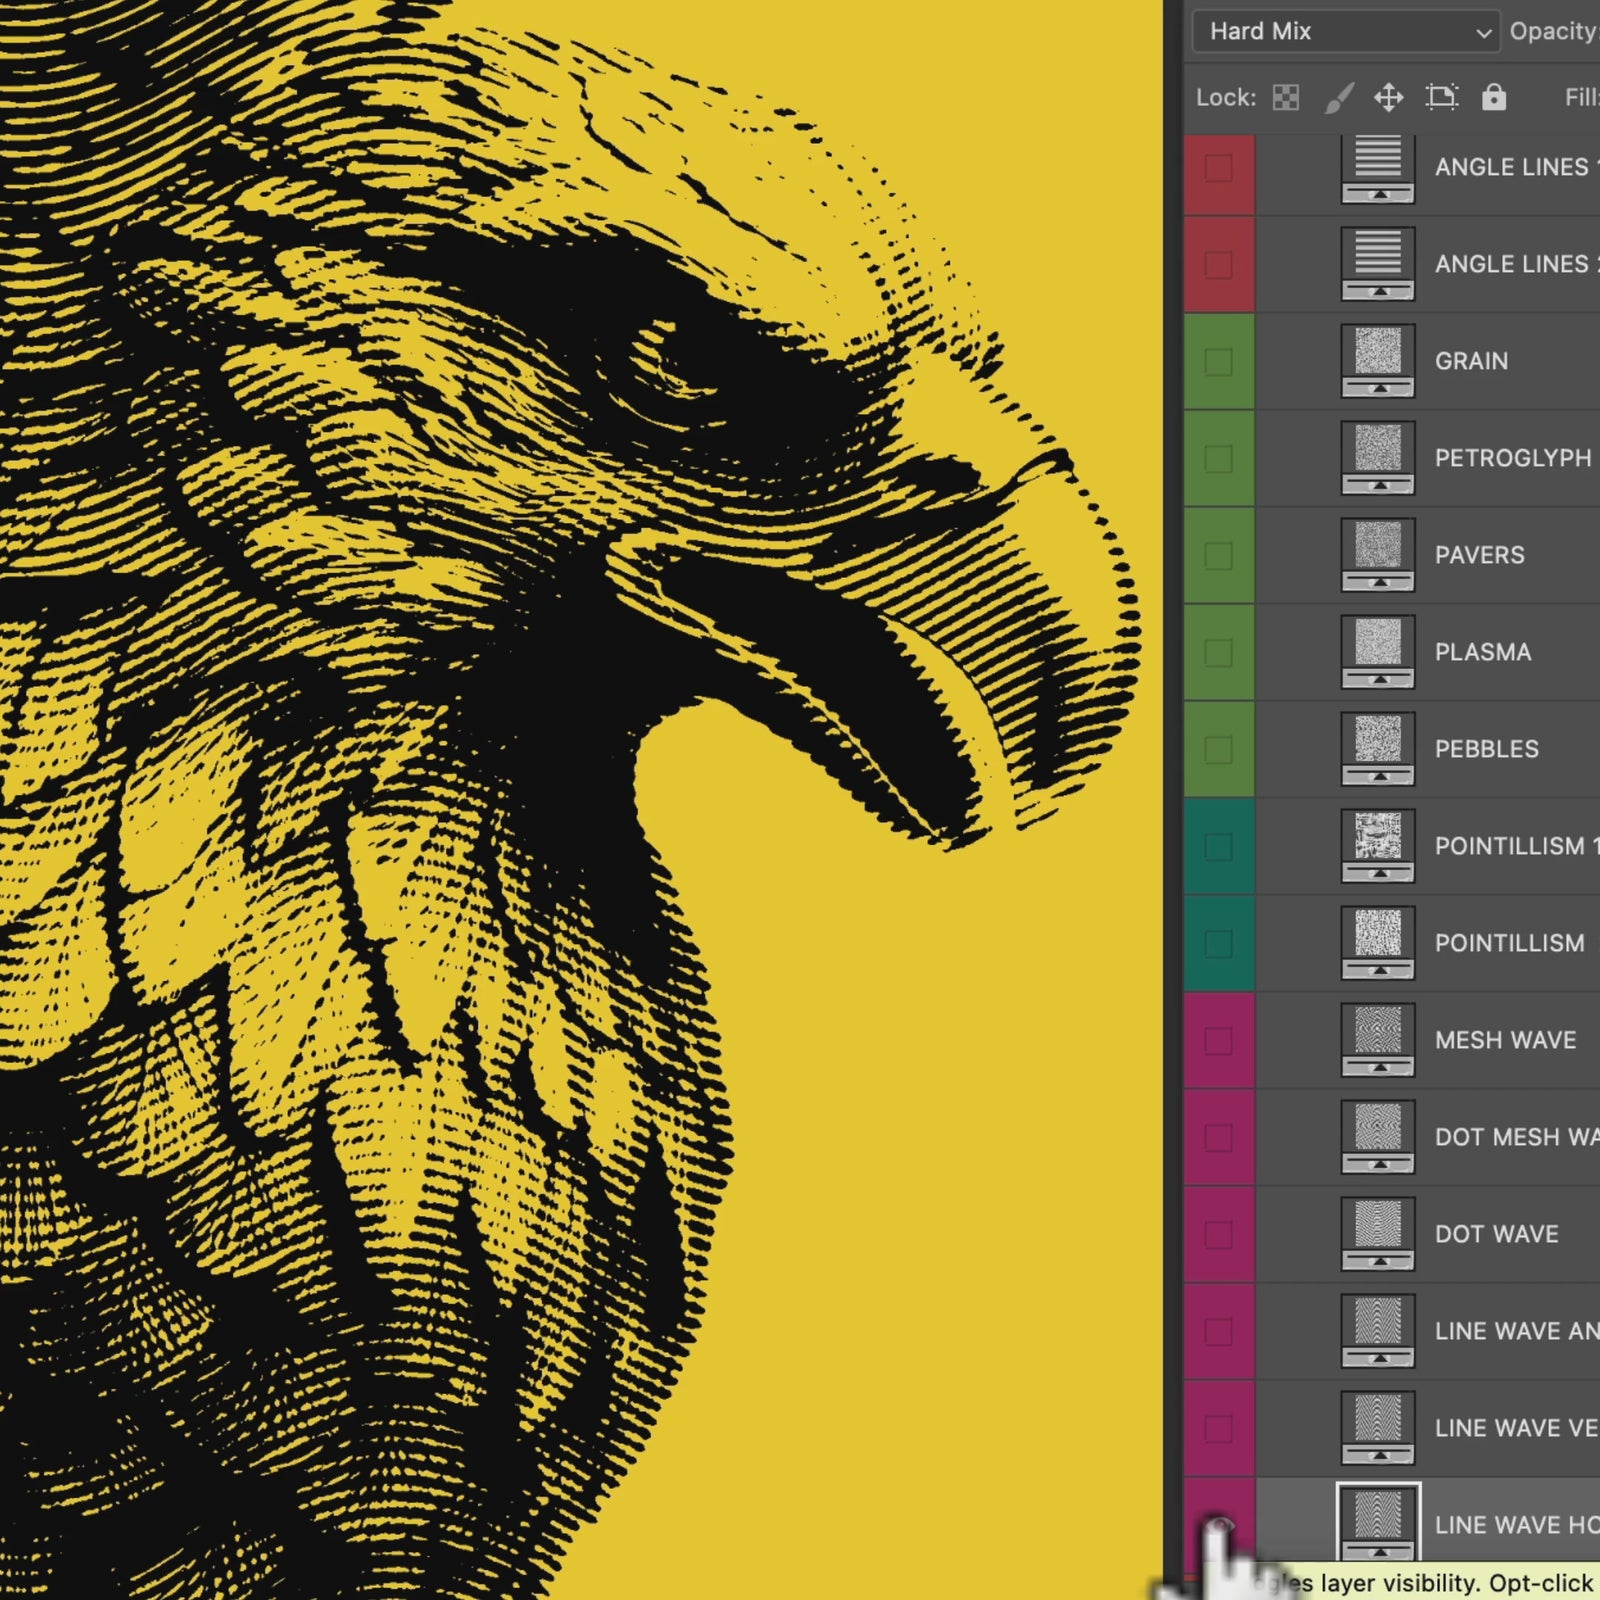Toggle visibility of the POINTILLISM layer
The height and width of the screenshot is (1600, 1600).
click(1218, 944)
